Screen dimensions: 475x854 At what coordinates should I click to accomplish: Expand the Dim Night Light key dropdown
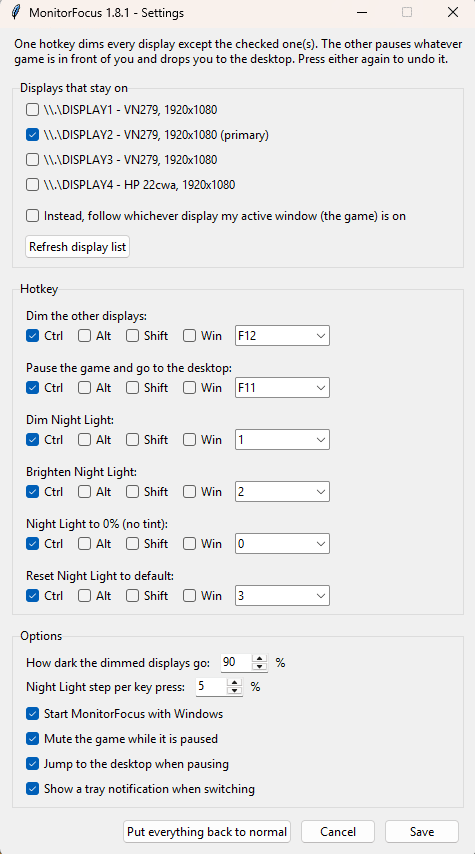[282, 440]
